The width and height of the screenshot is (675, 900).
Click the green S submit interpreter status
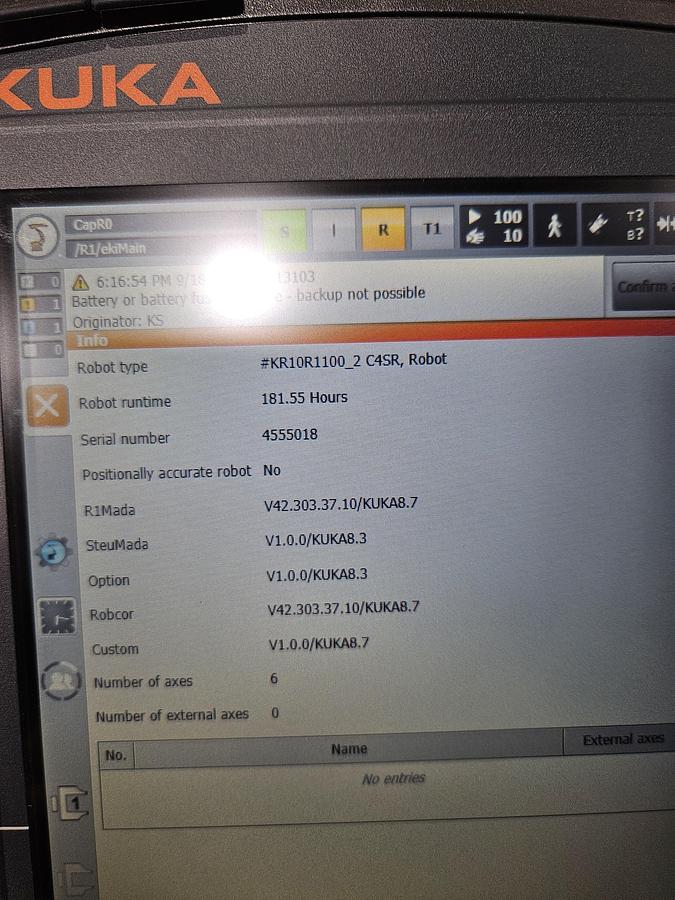284,231
